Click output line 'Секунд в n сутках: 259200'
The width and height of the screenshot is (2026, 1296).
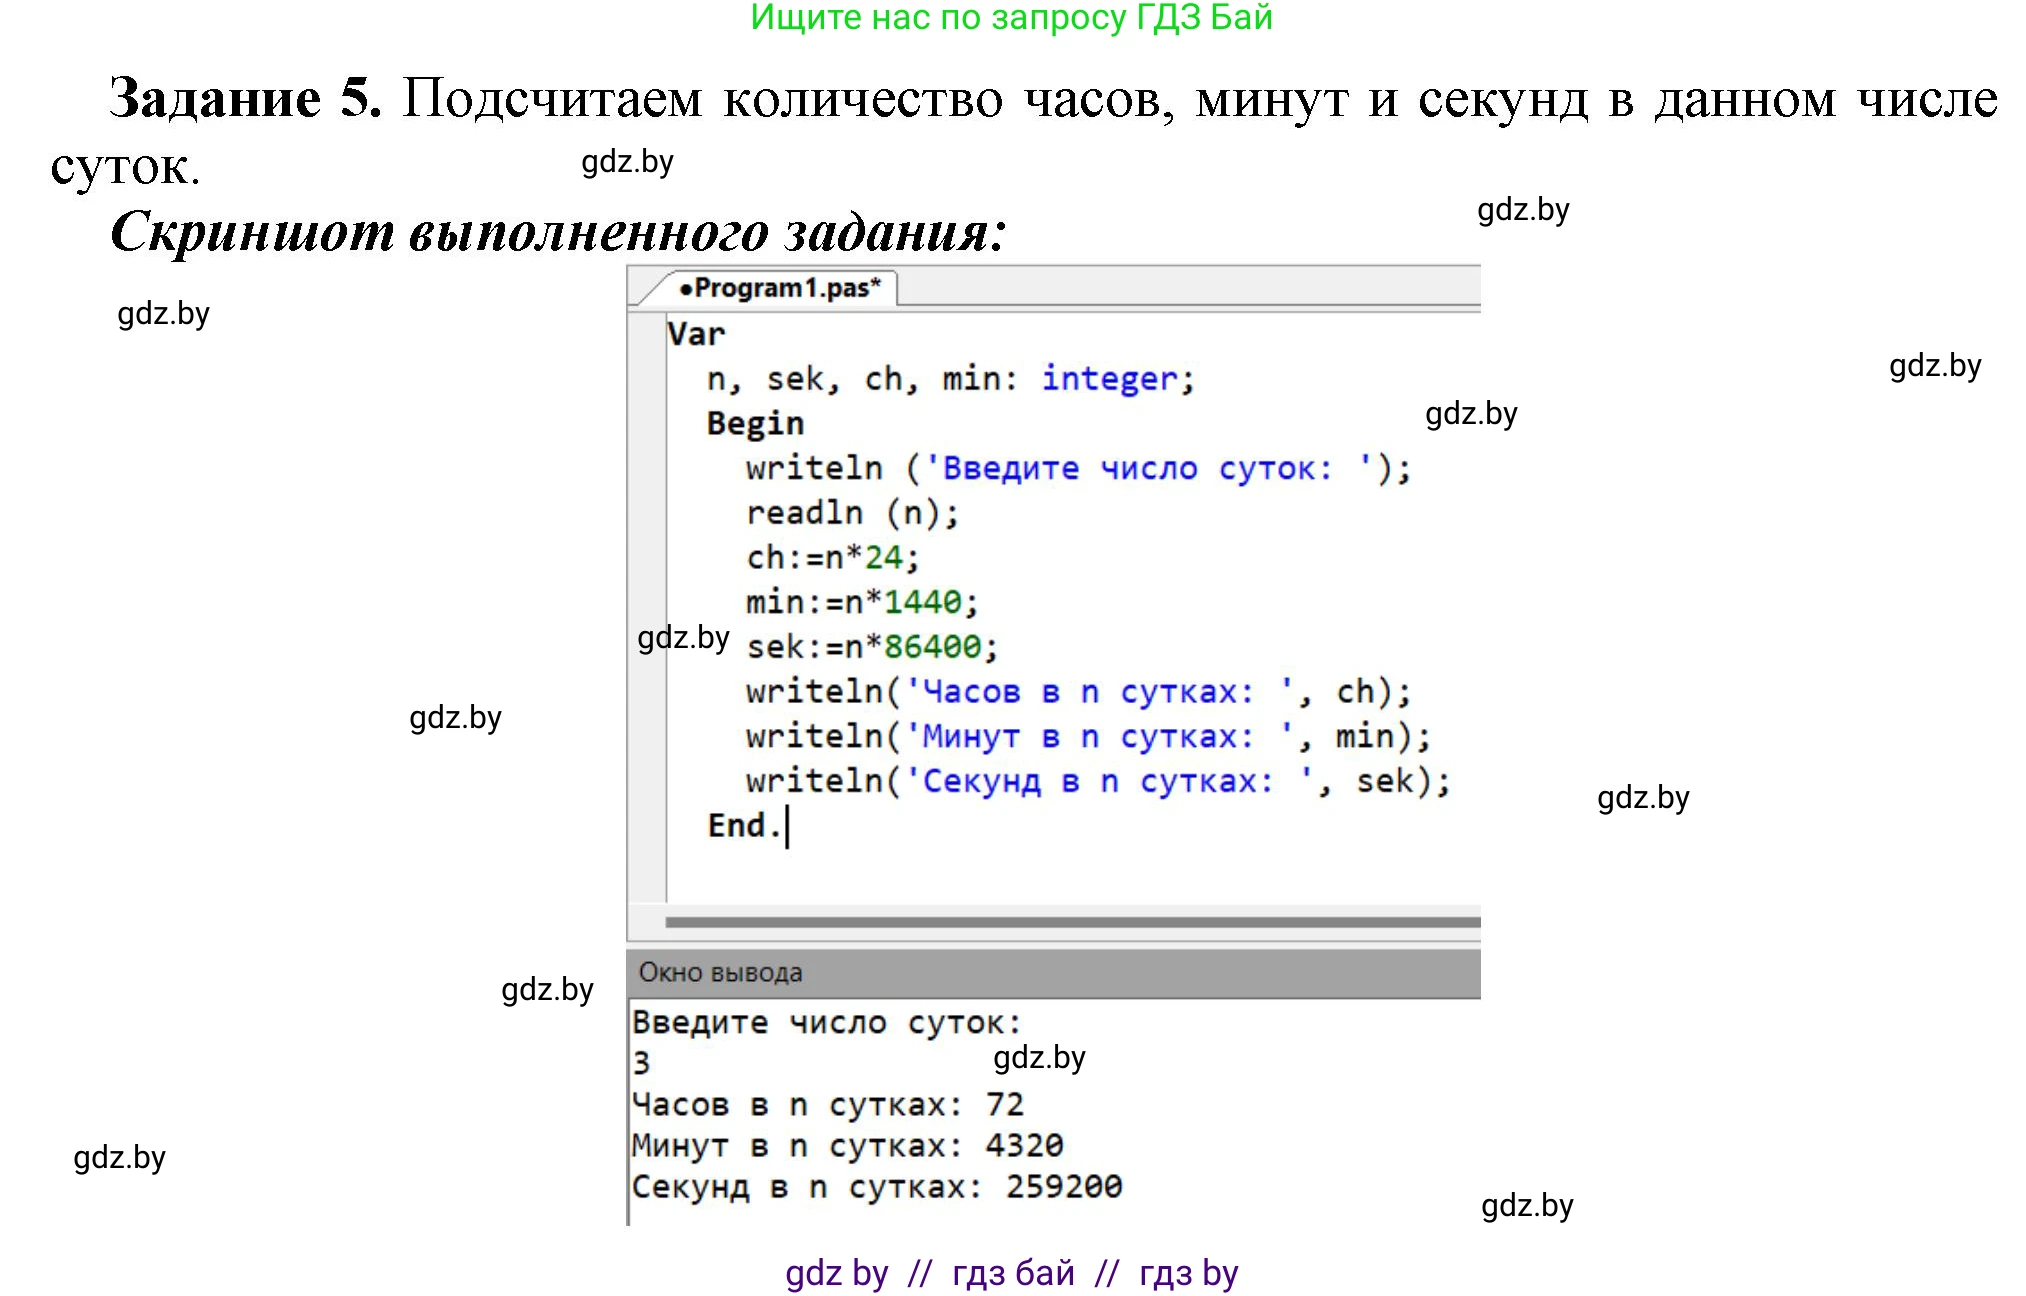pyautogui.click(x=875, y=1185)
